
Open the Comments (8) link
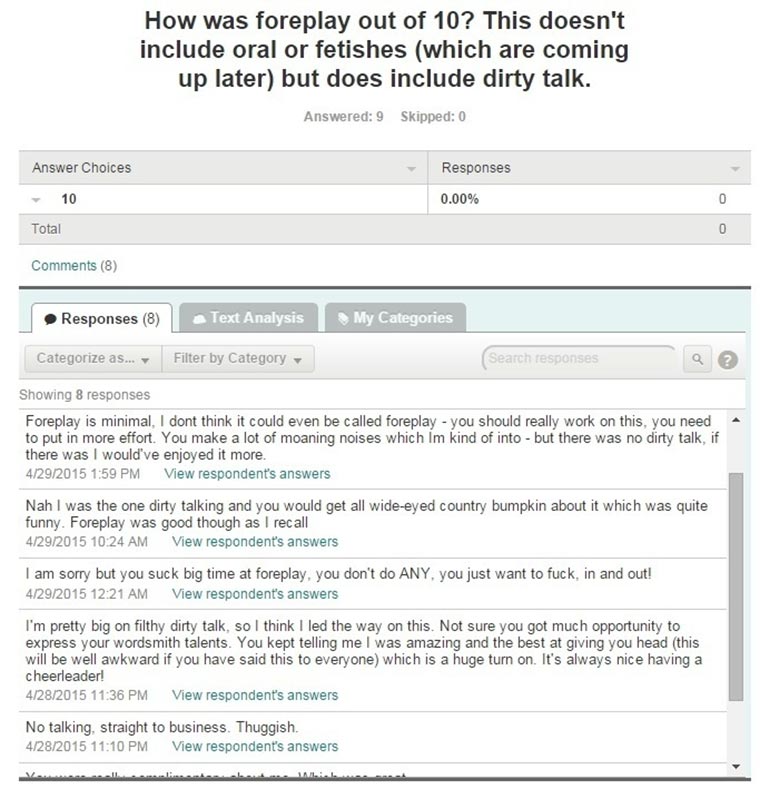tap(74, 265)
